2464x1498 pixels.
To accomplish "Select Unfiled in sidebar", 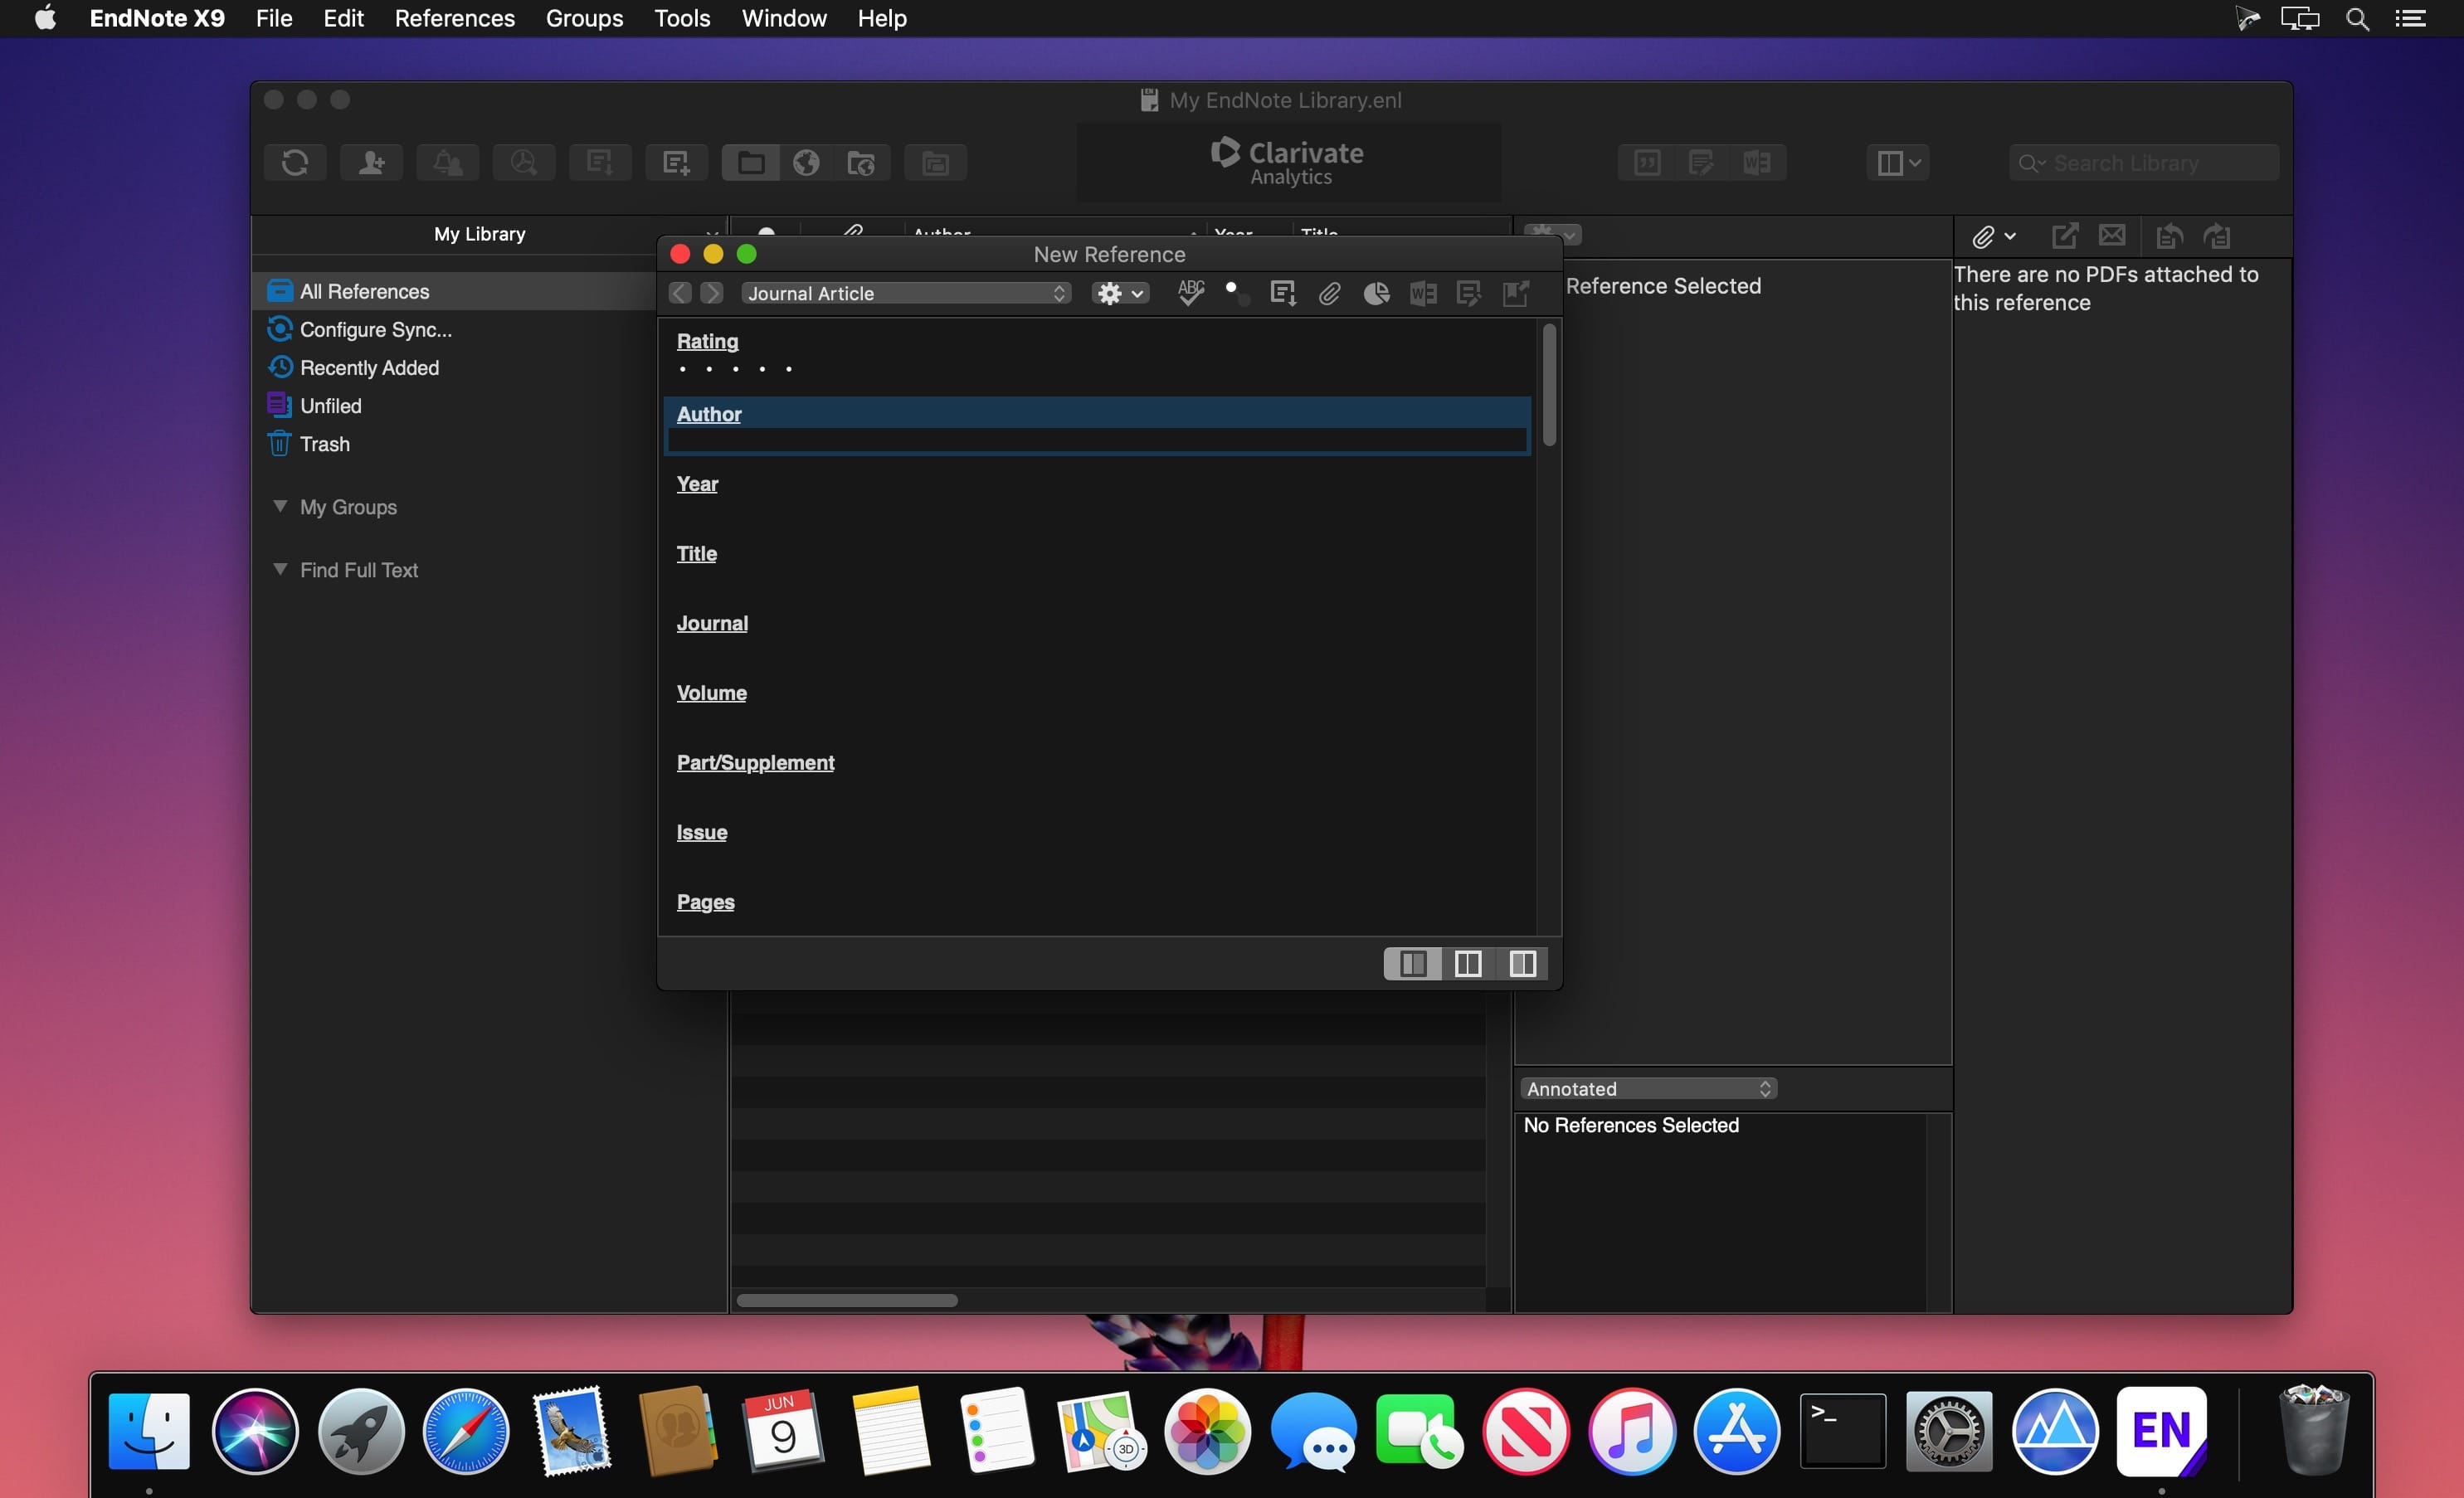I will (x=330, y=405).
